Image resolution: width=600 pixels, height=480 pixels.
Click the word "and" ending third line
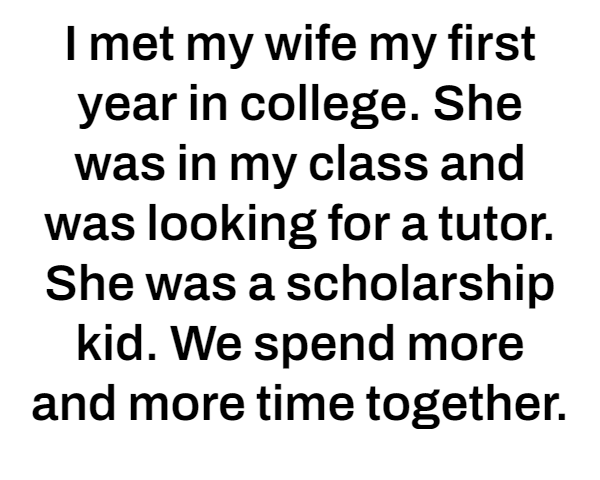pos(482,163)
